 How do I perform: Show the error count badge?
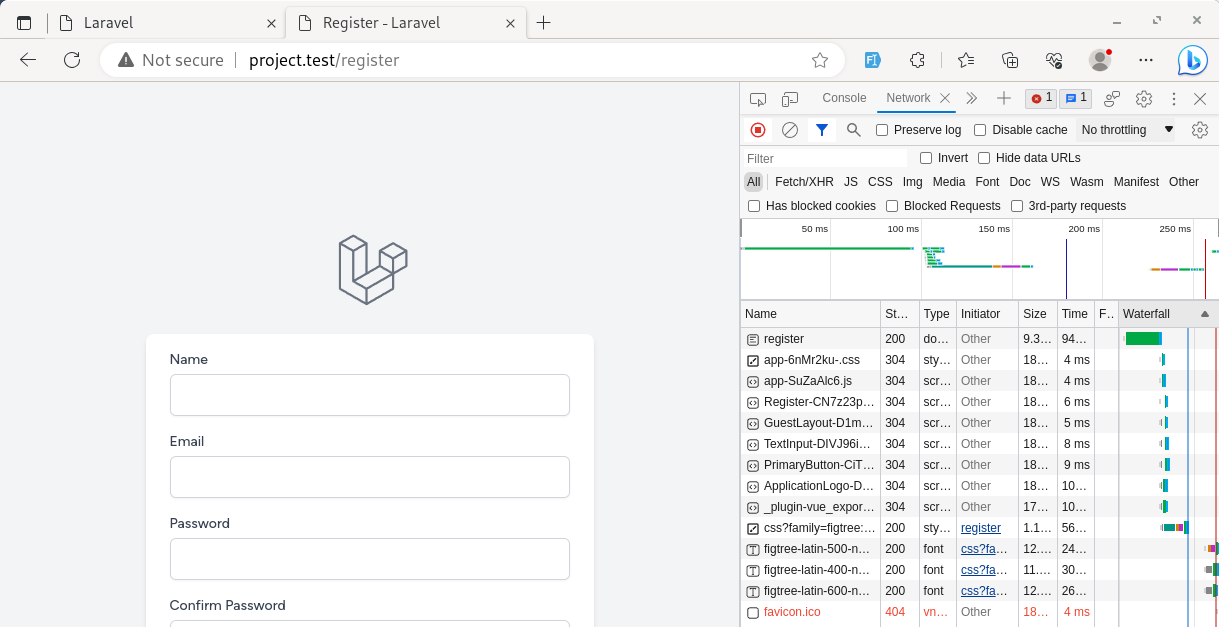1041,98
